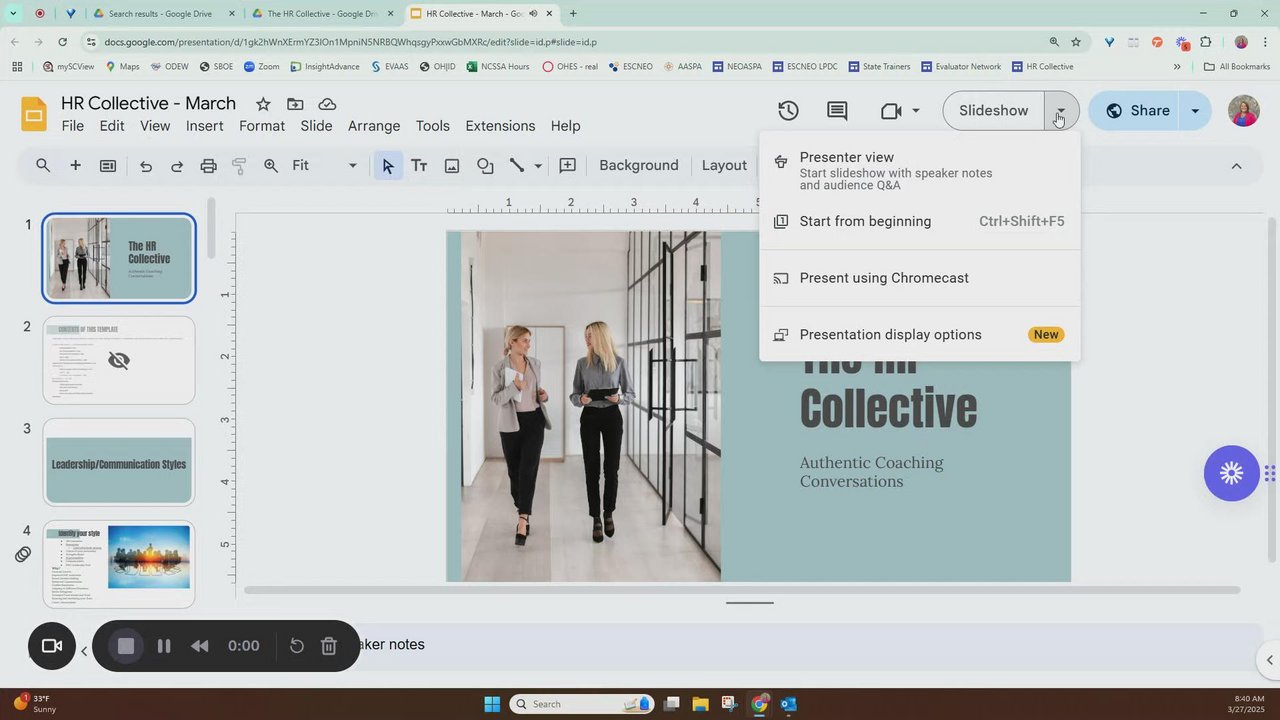Choose Start from beginning option
1280x720 pixels.
(865, 222)
